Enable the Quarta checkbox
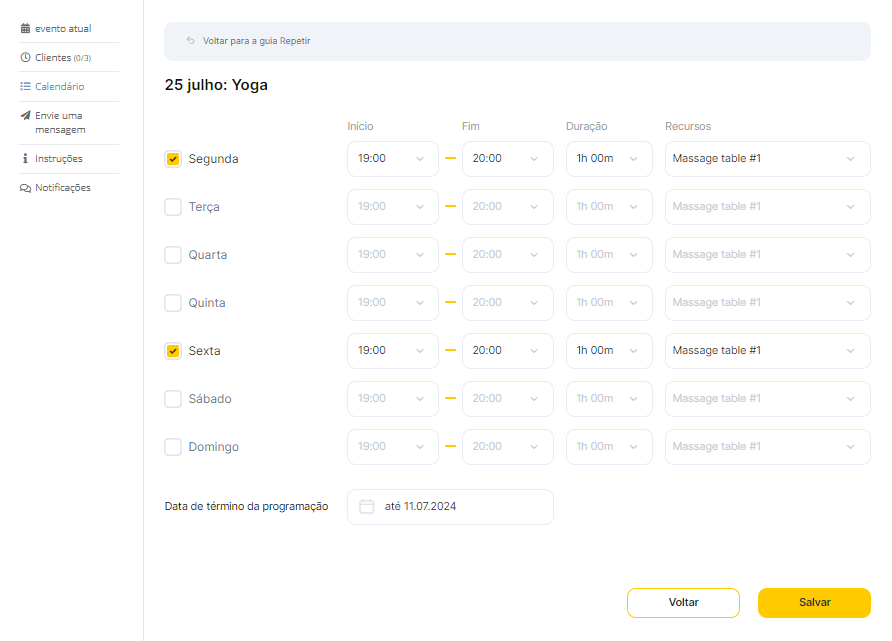This screenshot has width=892, height=641. [x=173, y=255]
